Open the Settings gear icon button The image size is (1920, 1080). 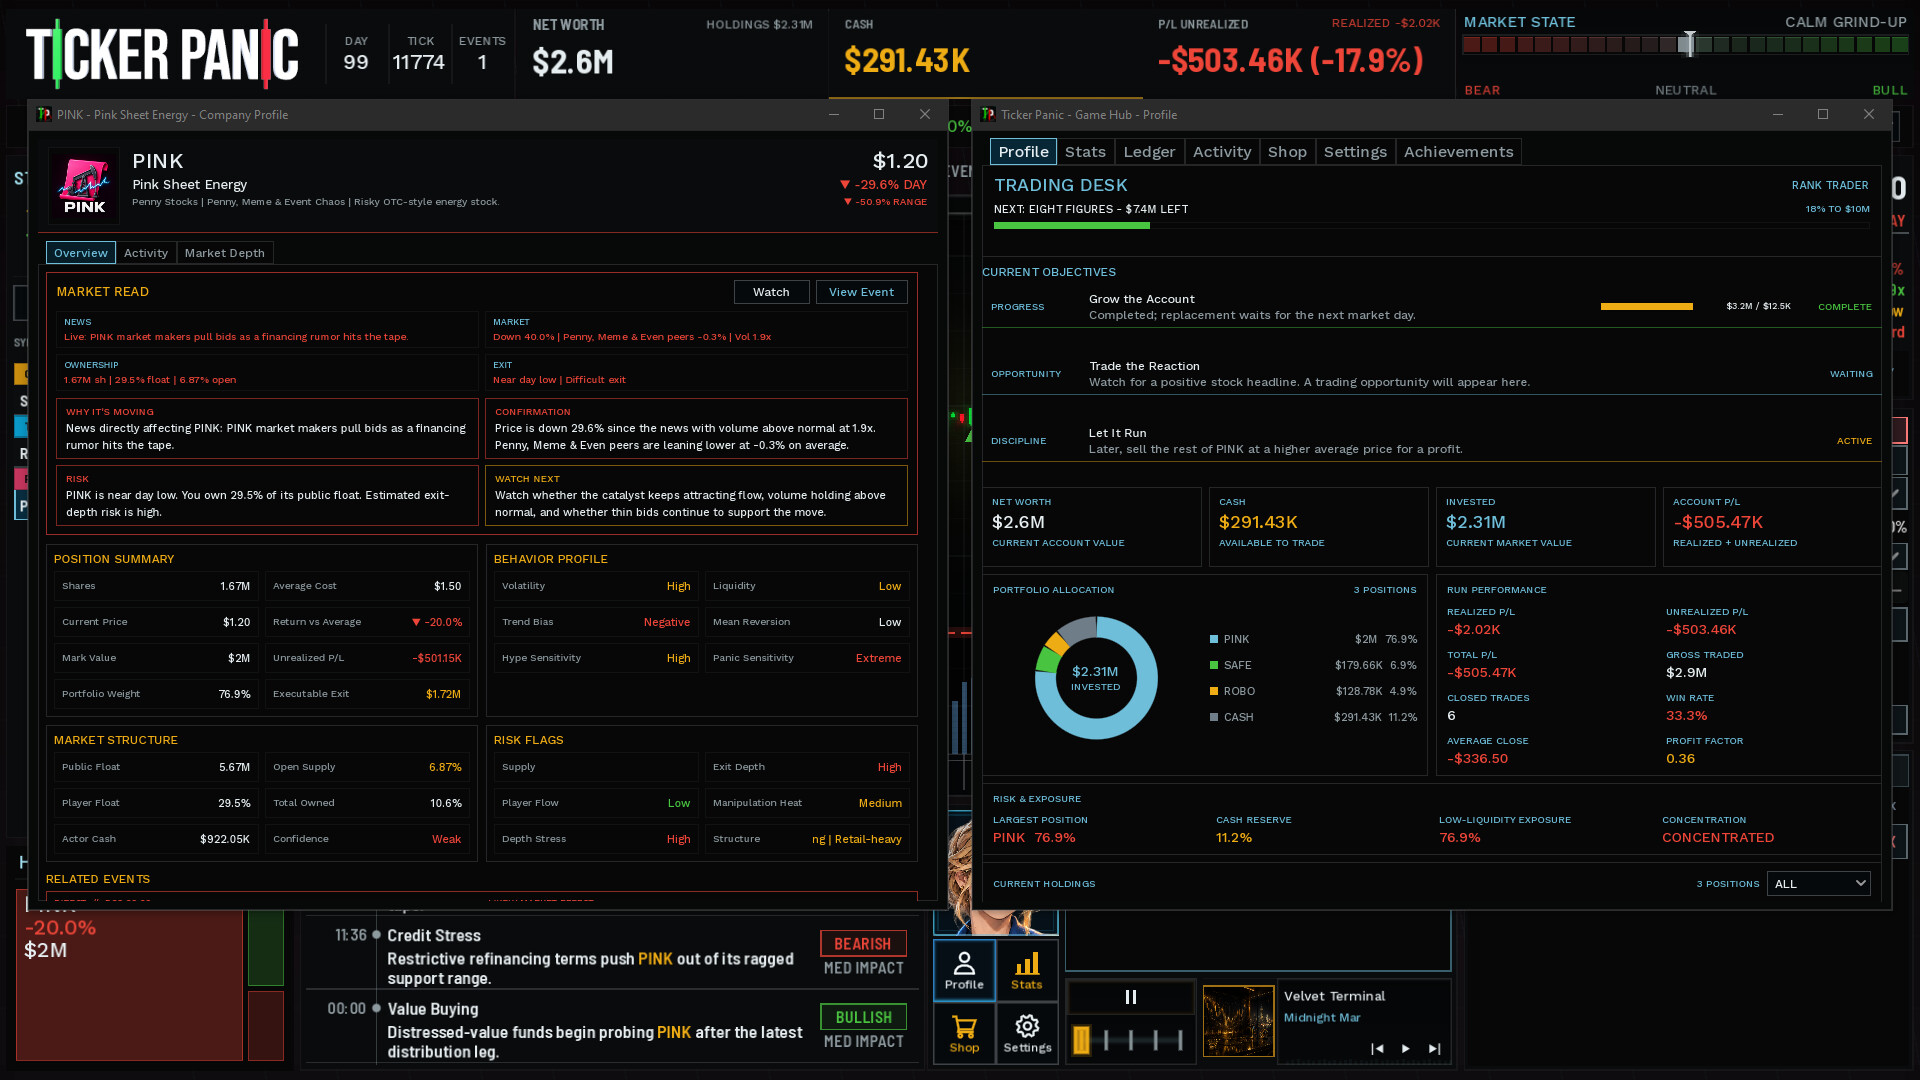click(x=1027, y=1034)
